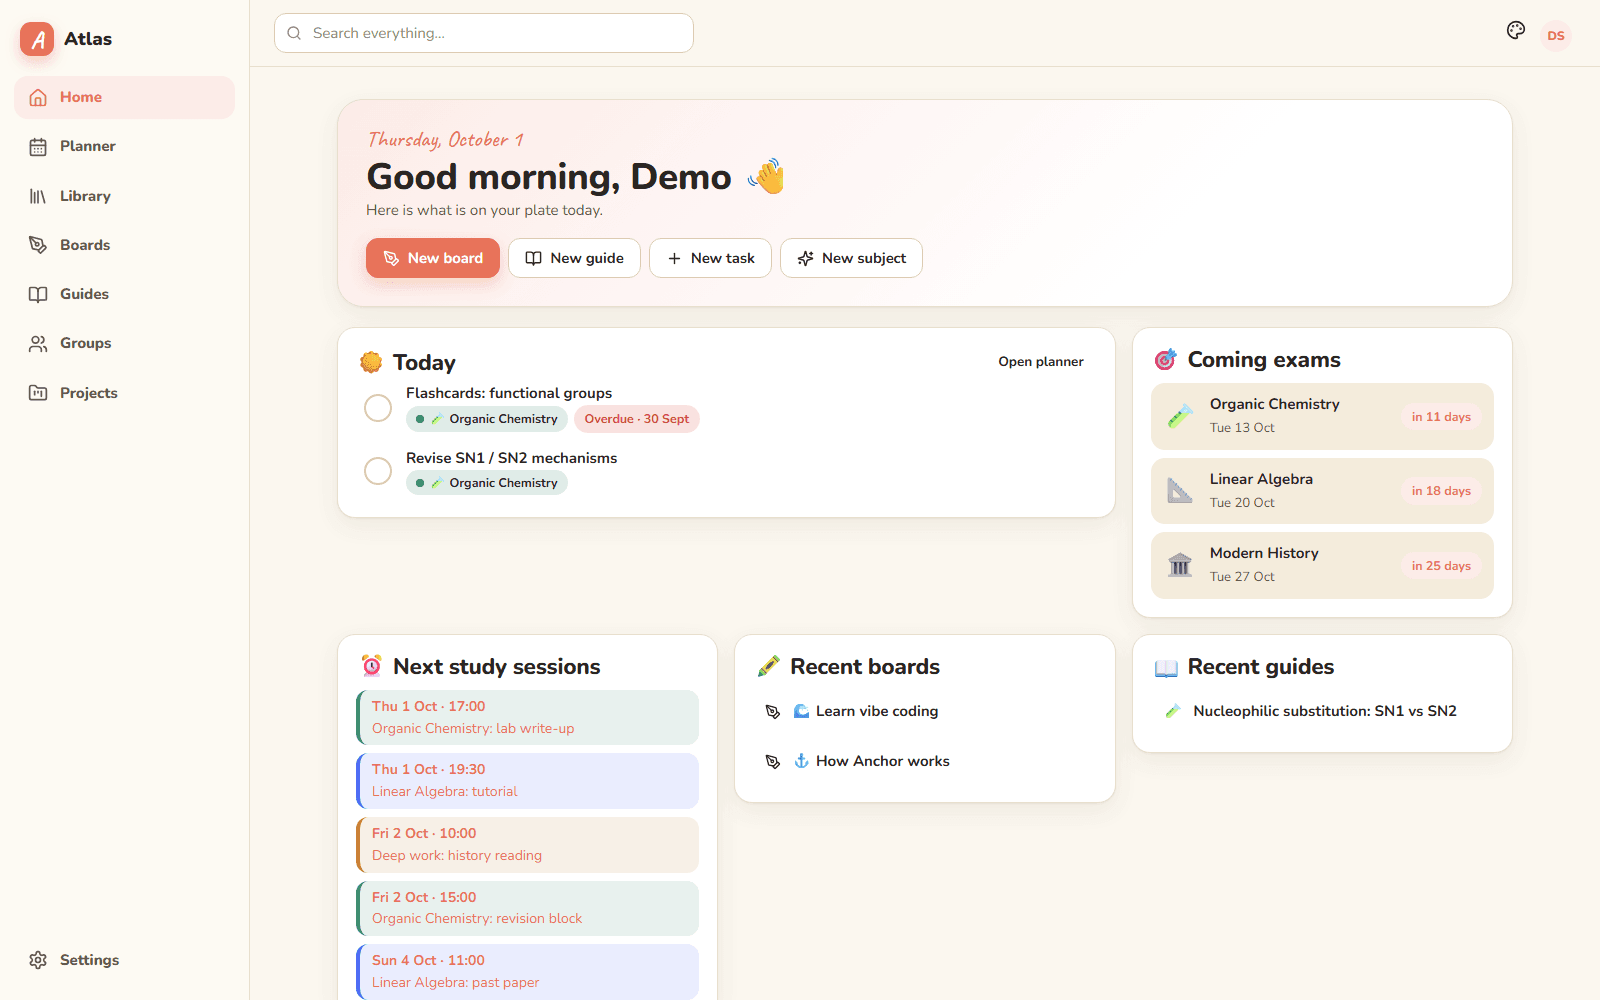Click the Guides book icon in sidebar
Image resolution: width=1600 pixels, height=1000 pixels.
pos(38,294)
